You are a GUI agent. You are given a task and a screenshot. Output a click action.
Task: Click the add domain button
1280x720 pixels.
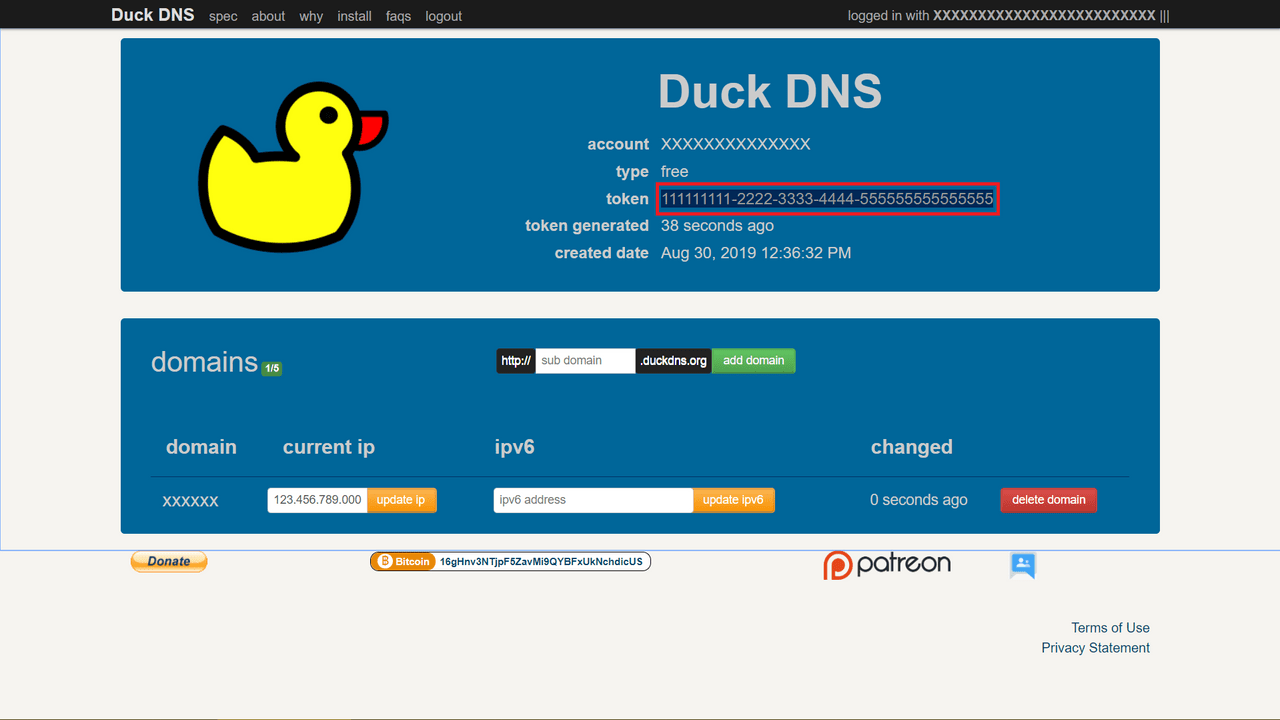click(x=754, y=361)
